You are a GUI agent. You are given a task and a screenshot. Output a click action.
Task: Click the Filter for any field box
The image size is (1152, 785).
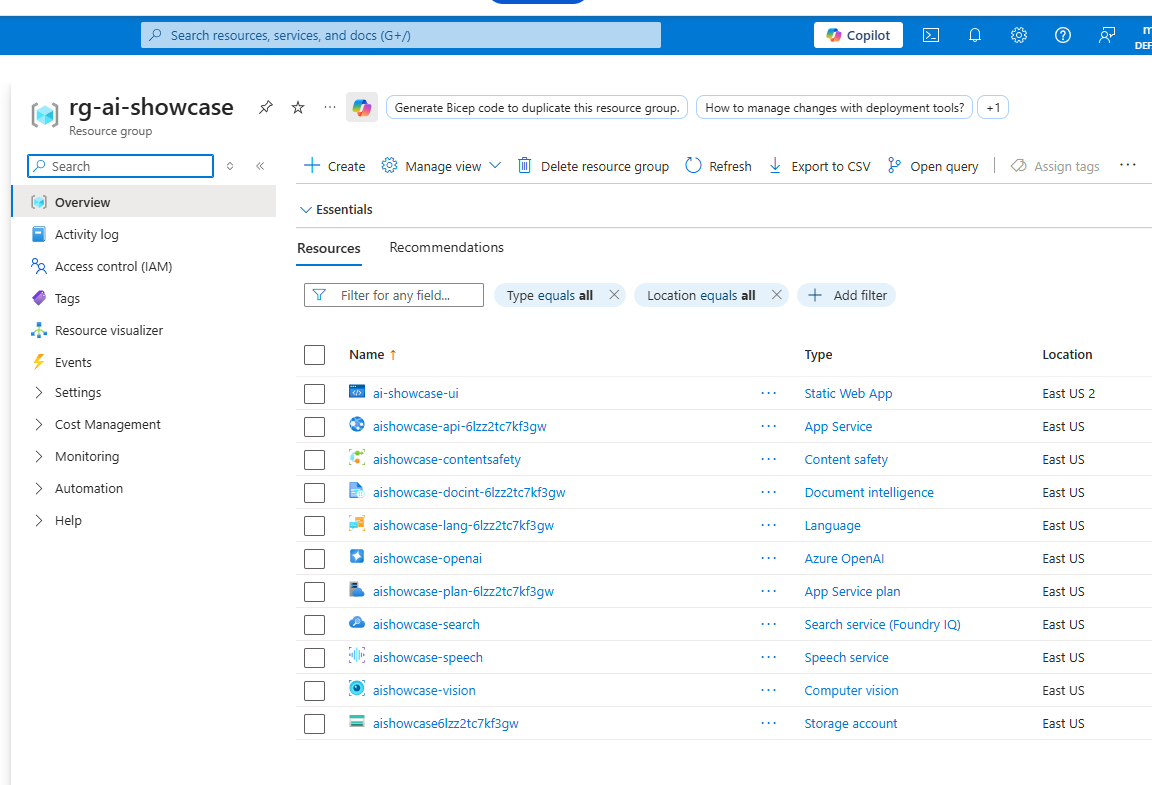pyautogui.click(x=394, y=295)
